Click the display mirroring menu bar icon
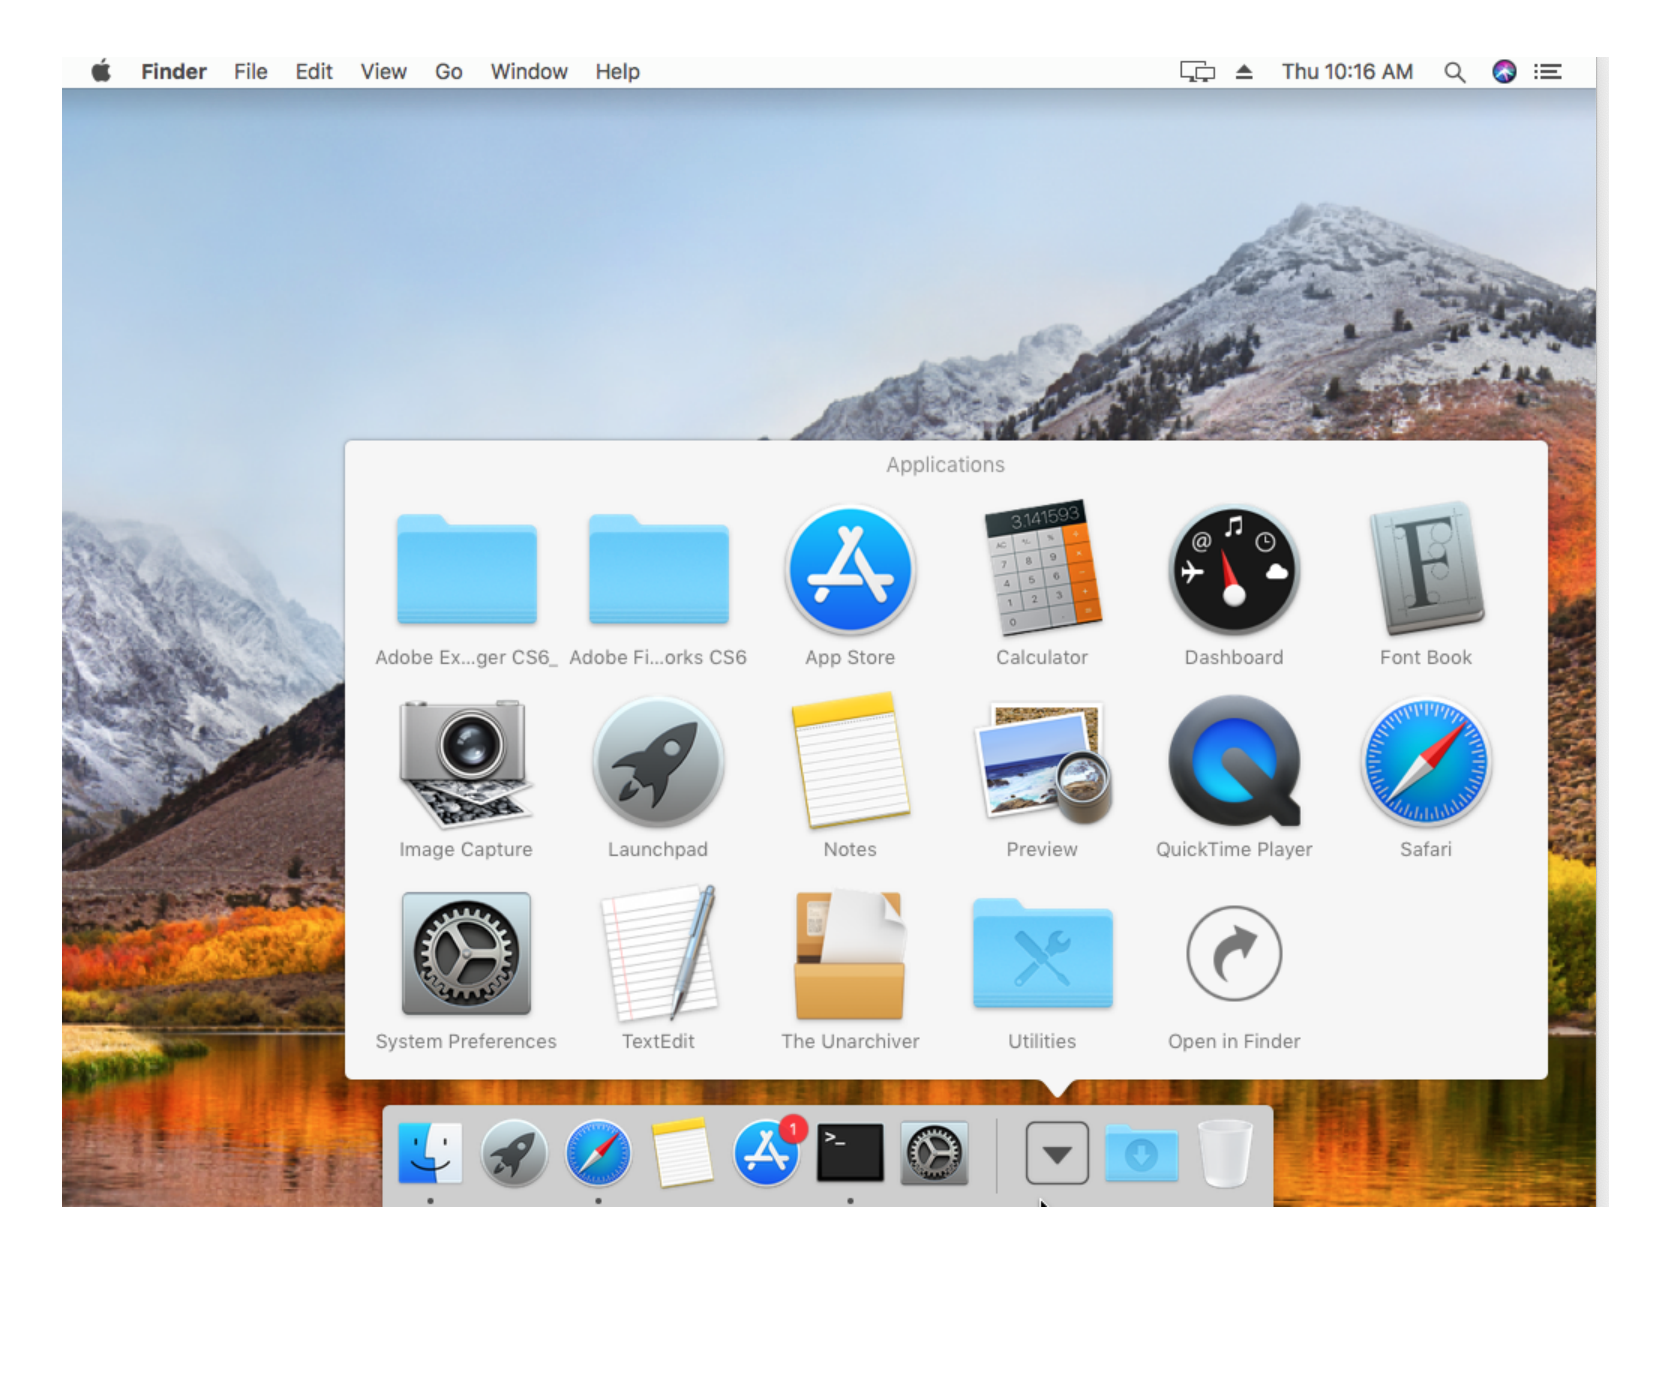Image resolution: width=1672 pixels, height=1374 pixels. pyautogui.click(x=1197, y=72)
